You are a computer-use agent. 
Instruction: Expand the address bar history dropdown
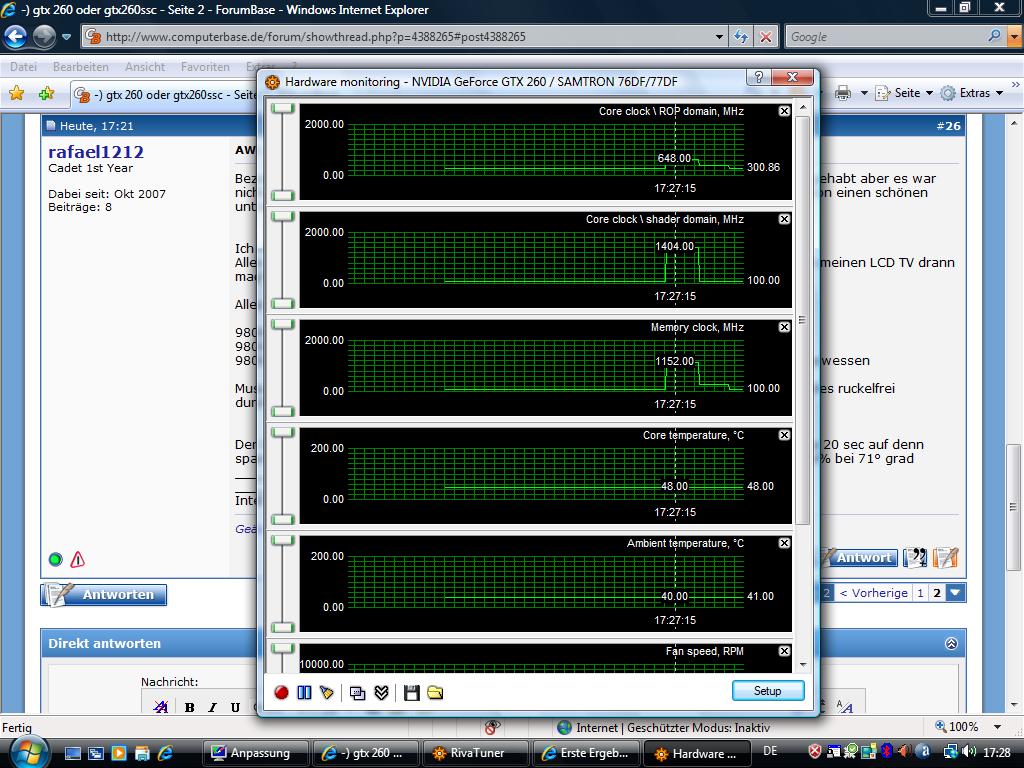[x=719, y=37]
